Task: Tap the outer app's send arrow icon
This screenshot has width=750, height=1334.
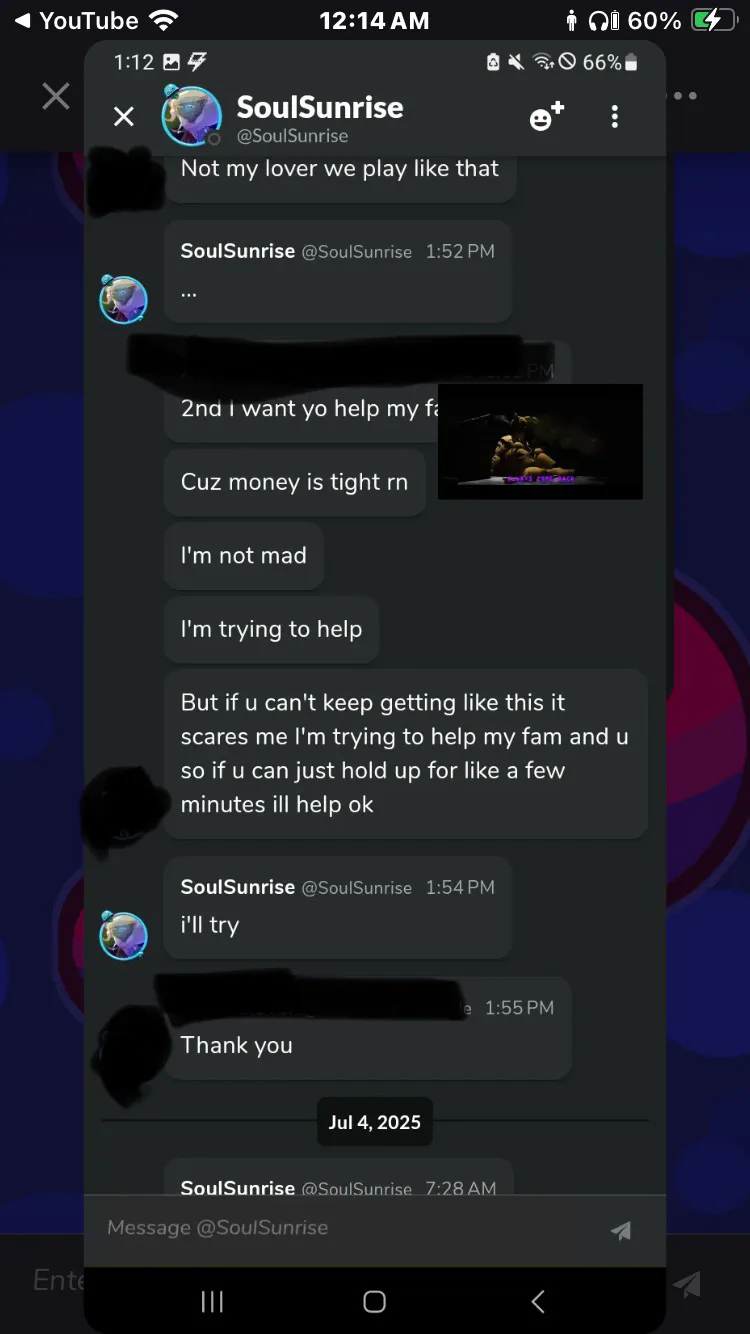Action: click(687, 1283)
